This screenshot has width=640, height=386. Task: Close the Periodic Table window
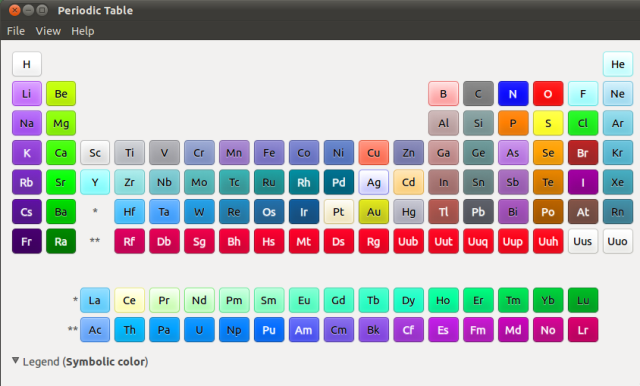(15, 10)
